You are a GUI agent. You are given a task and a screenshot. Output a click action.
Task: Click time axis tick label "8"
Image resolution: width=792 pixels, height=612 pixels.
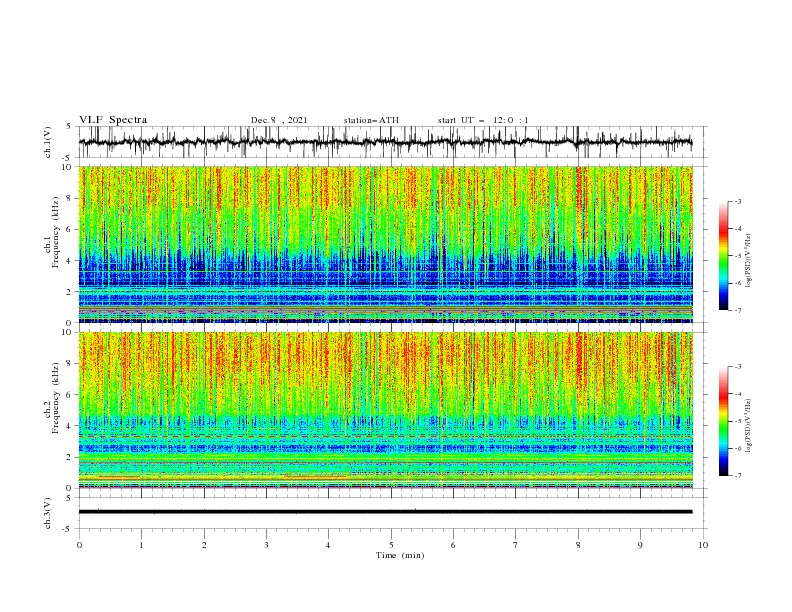(578, 545)
